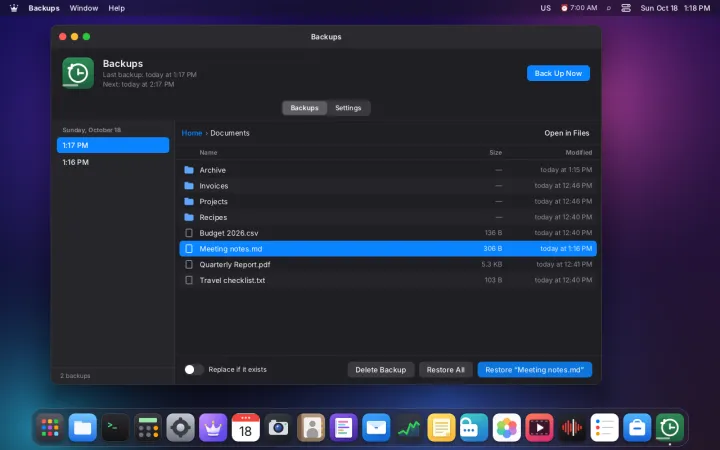Select the 1:16 PM backup
Image resolution: width=720 pixels, height=450 pixels.
click(113, 162)
